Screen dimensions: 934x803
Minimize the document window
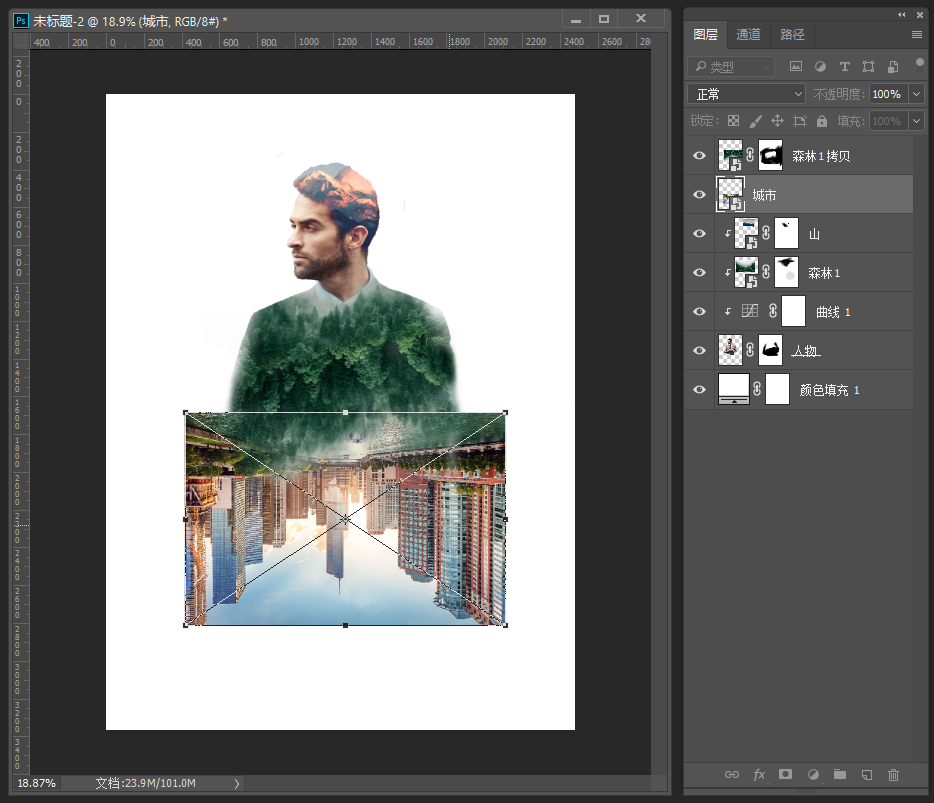pyautogui.click(x=576, y=19)
